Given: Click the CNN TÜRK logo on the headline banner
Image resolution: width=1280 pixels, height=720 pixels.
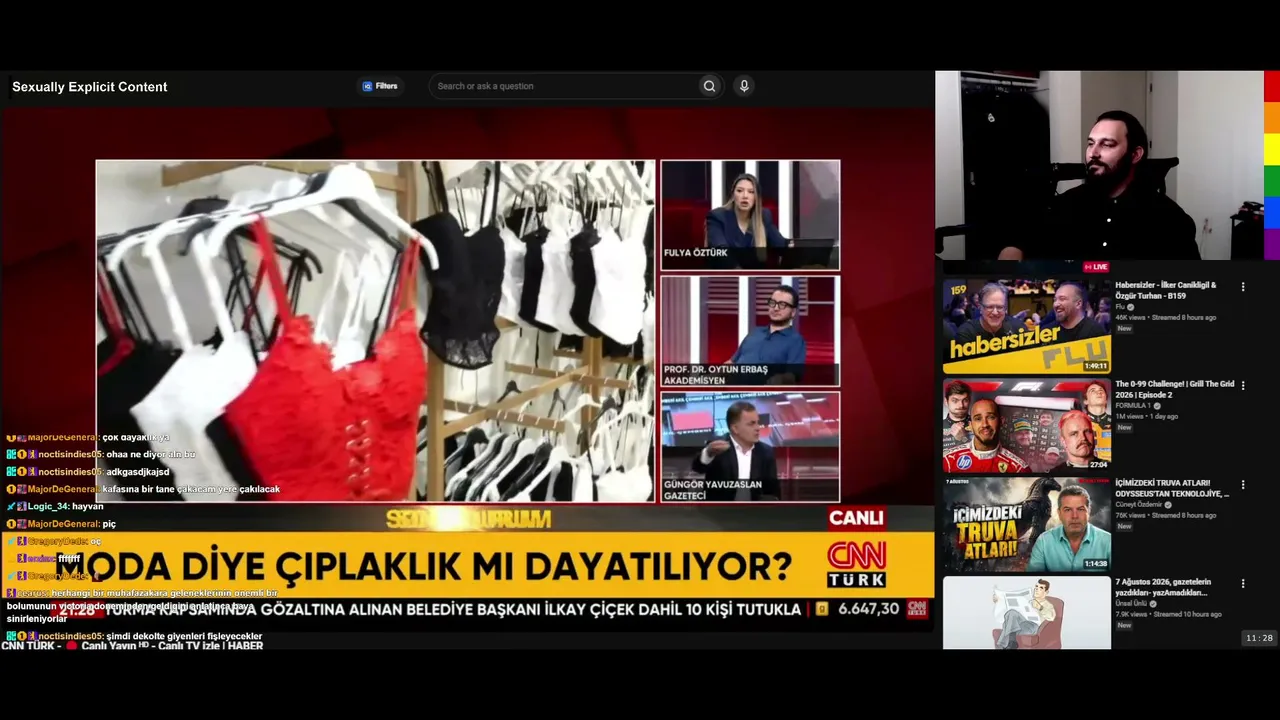Looking at the screenshot, I should tap(856, 564).
